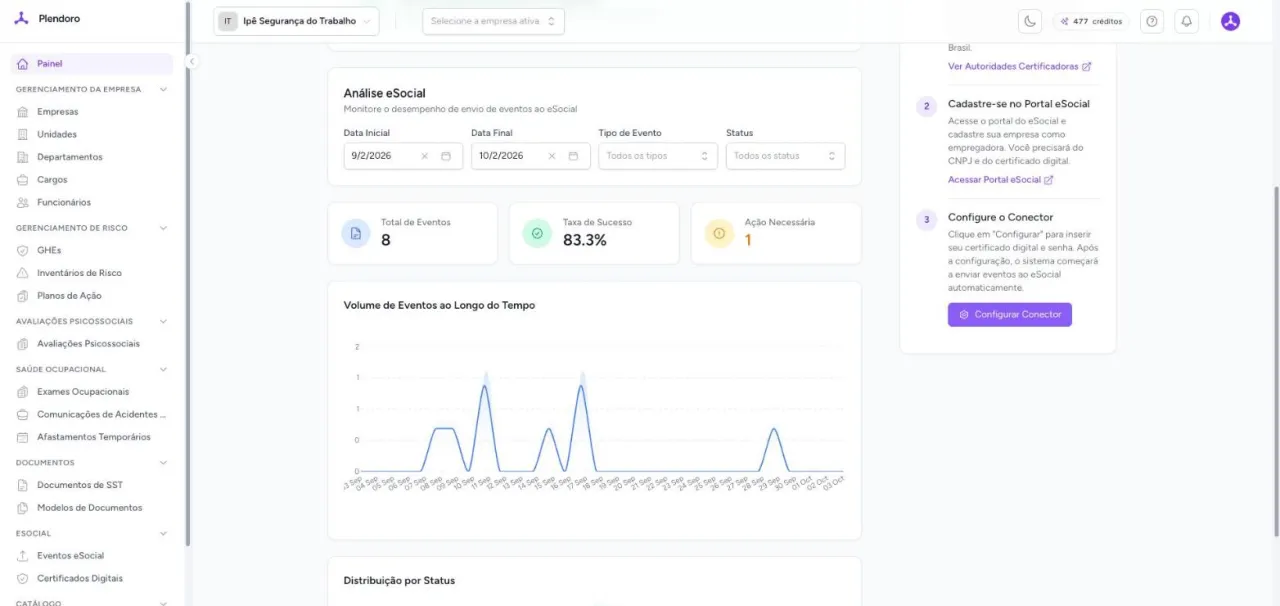1280x606 pixels.
Task: Open the user profile avatar
Action: pos(1231,21)
